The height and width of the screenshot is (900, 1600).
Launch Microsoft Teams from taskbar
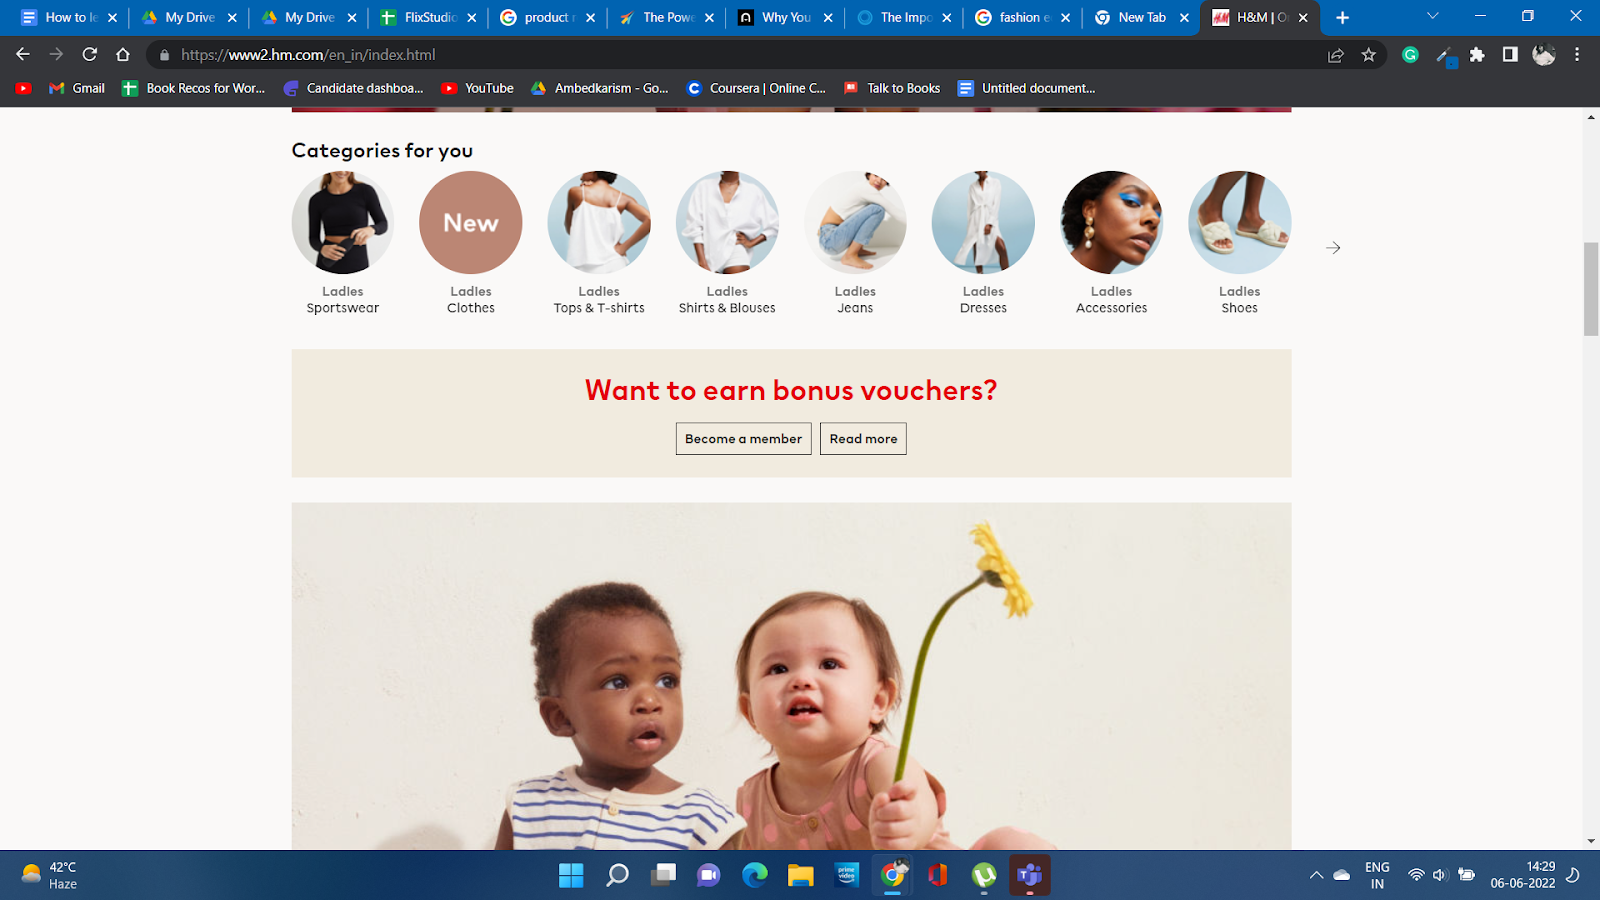pyautogui.click(x=1030, y=875)
